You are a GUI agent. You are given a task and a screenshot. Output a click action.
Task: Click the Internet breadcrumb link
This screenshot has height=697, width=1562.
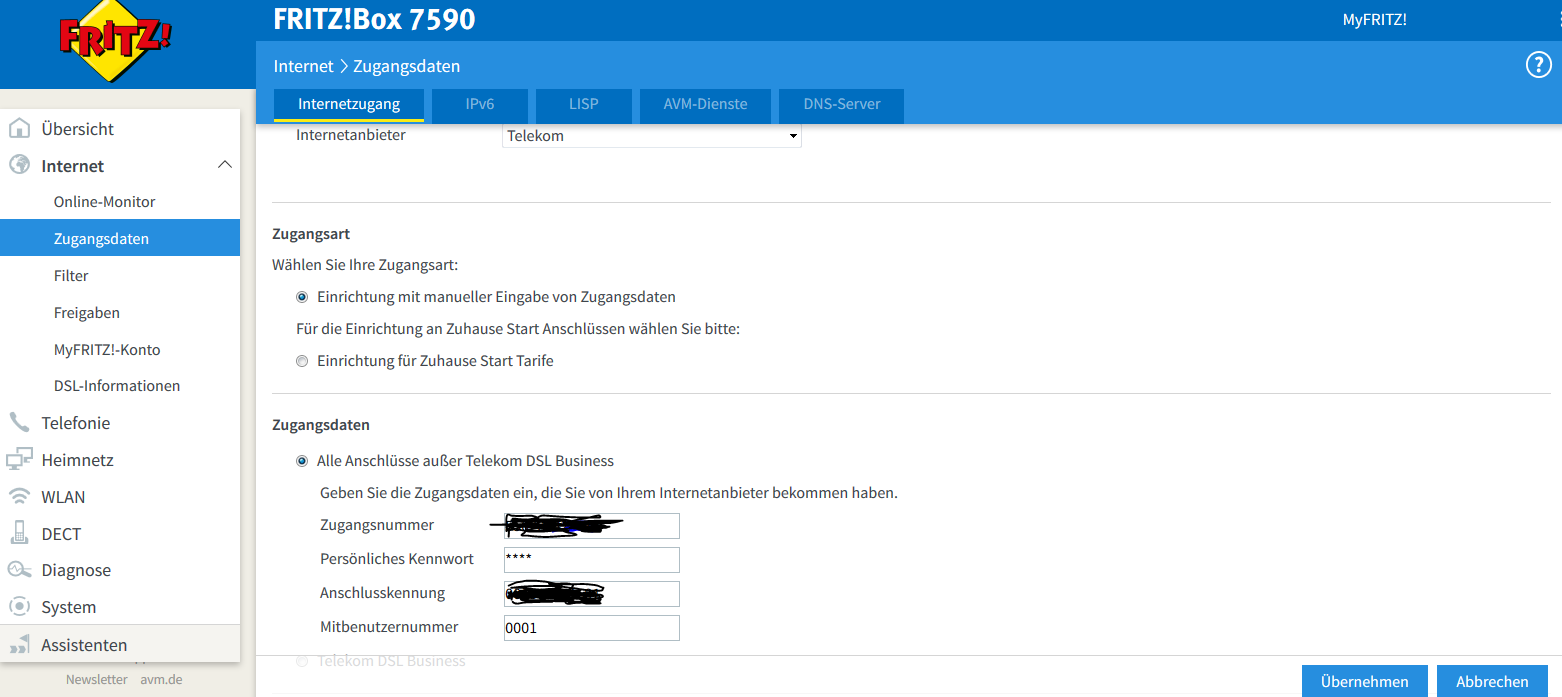tap(303, 66)
